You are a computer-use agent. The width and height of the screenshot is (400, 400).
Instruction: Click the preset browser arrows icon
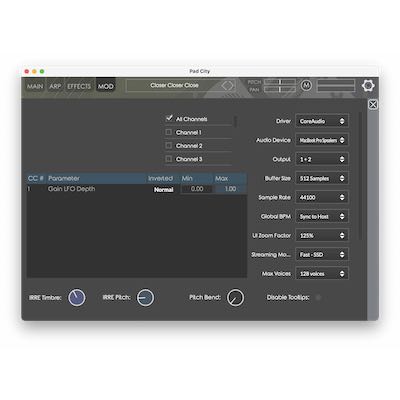pyautogui.click(x=227, y=86)
